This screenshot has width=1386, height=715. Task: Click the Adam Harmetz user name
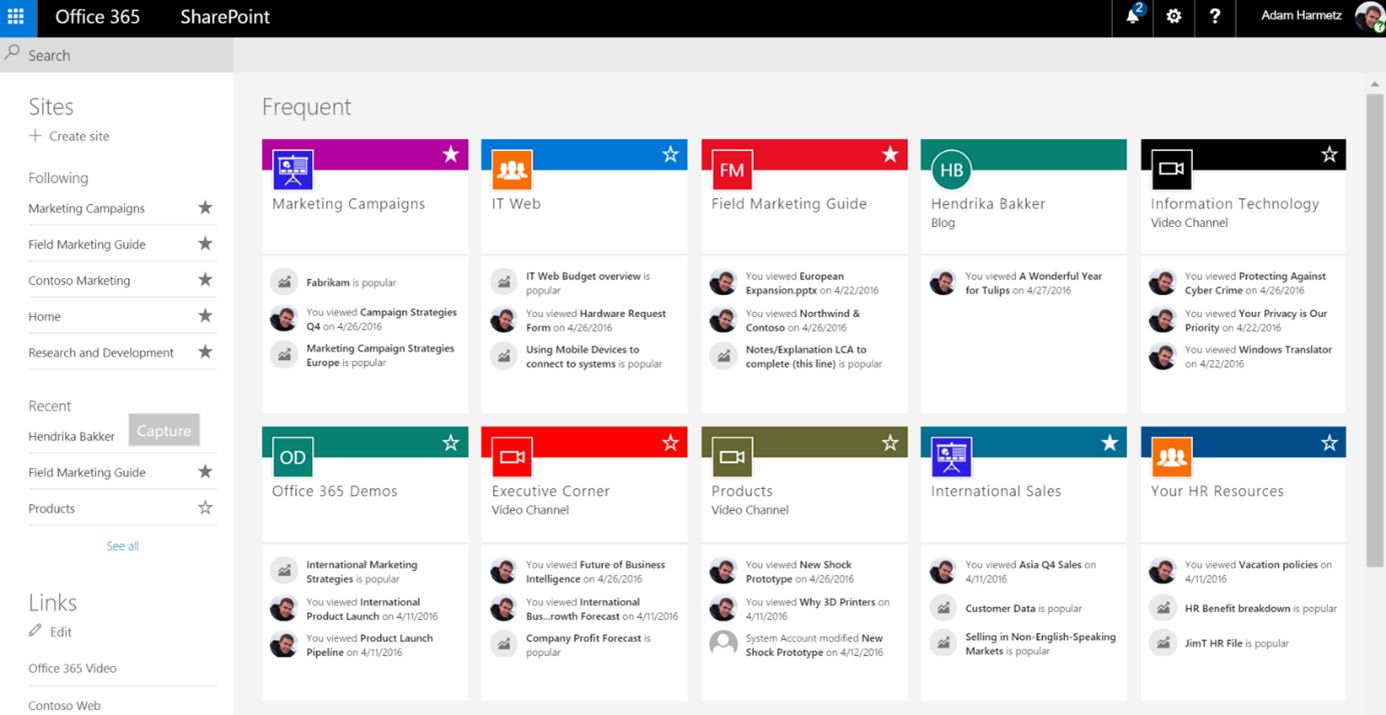point(1301,16)
